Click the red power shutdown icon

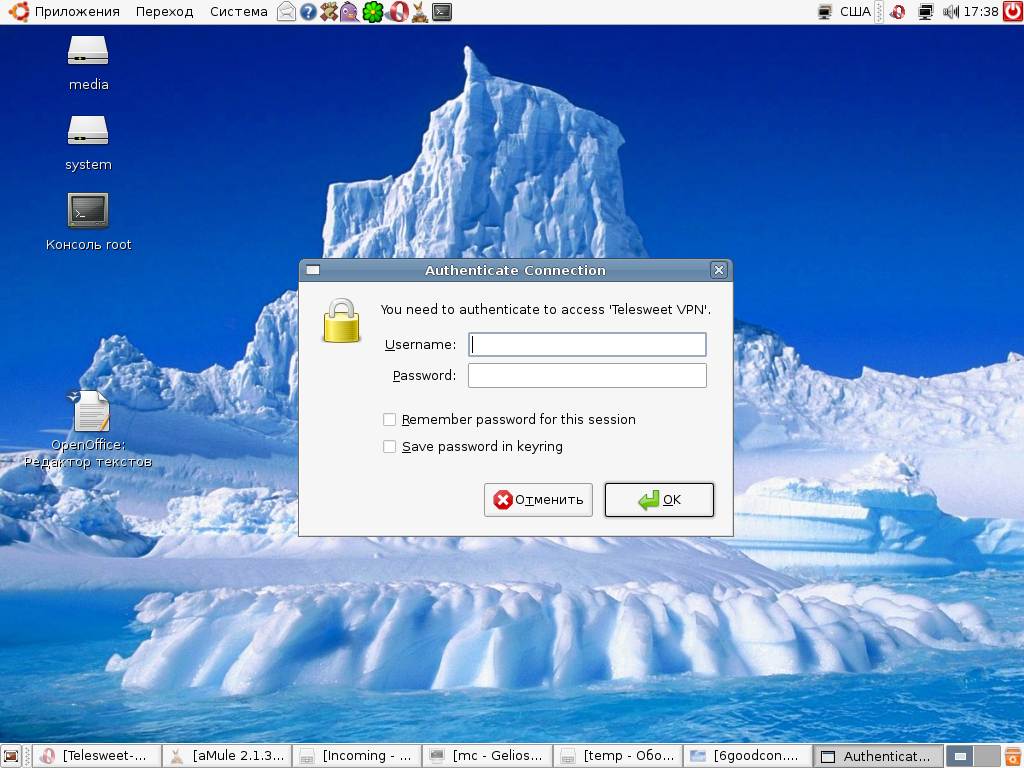[x=1012, y=12]
